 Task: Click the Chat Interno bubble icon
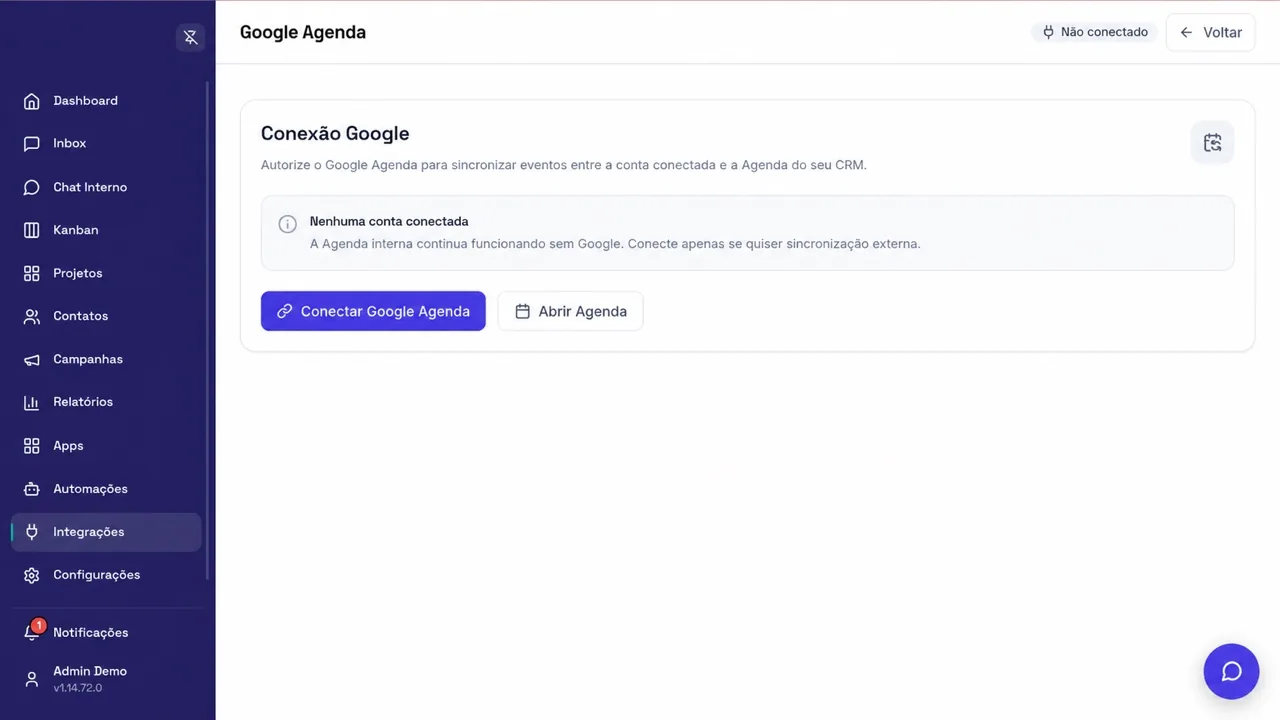pyautogui.click(x=32, y=187)
